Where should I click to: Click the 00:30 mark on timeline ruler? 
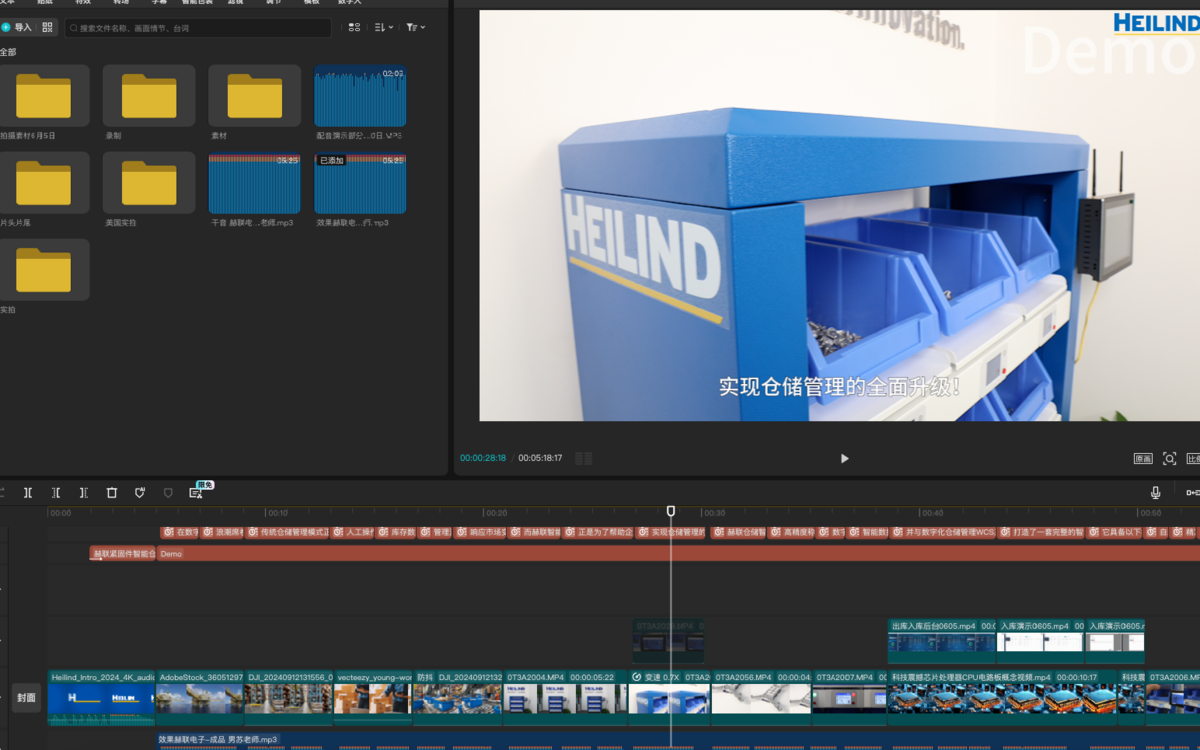[x=714, y=513]
